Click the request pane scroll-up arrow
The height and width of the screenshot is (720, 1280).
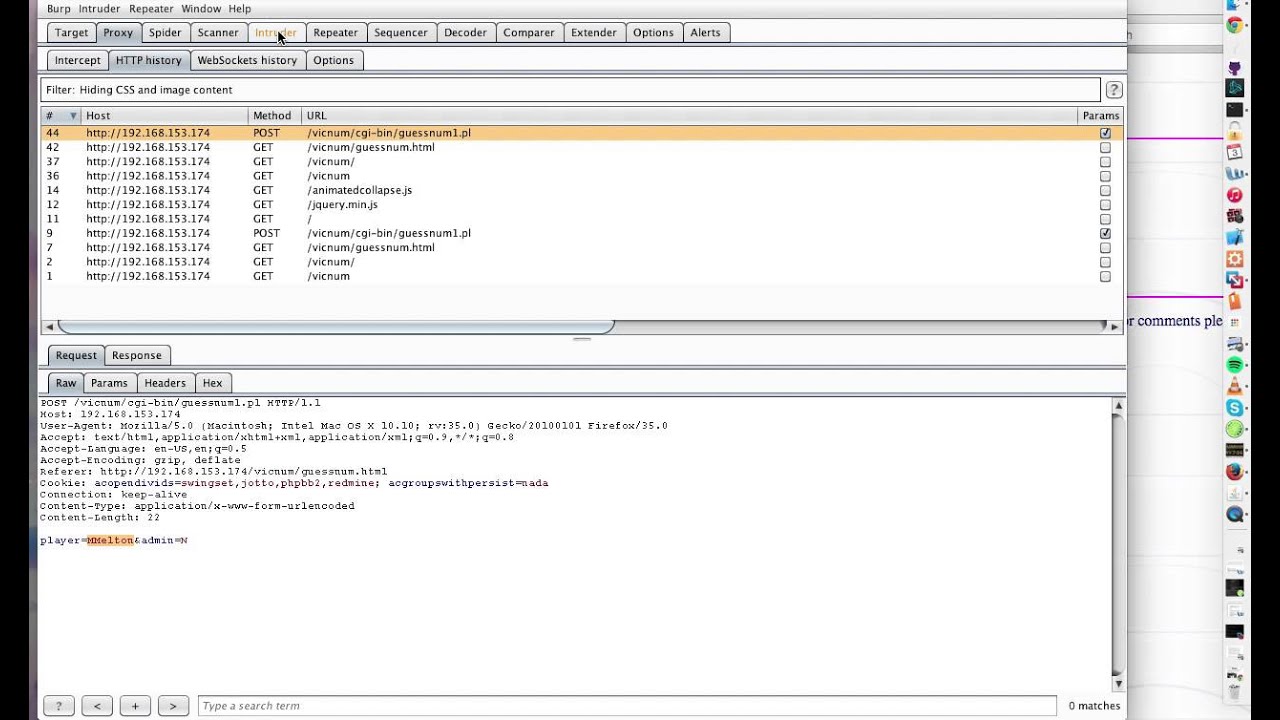click(x=1118, y=406)
